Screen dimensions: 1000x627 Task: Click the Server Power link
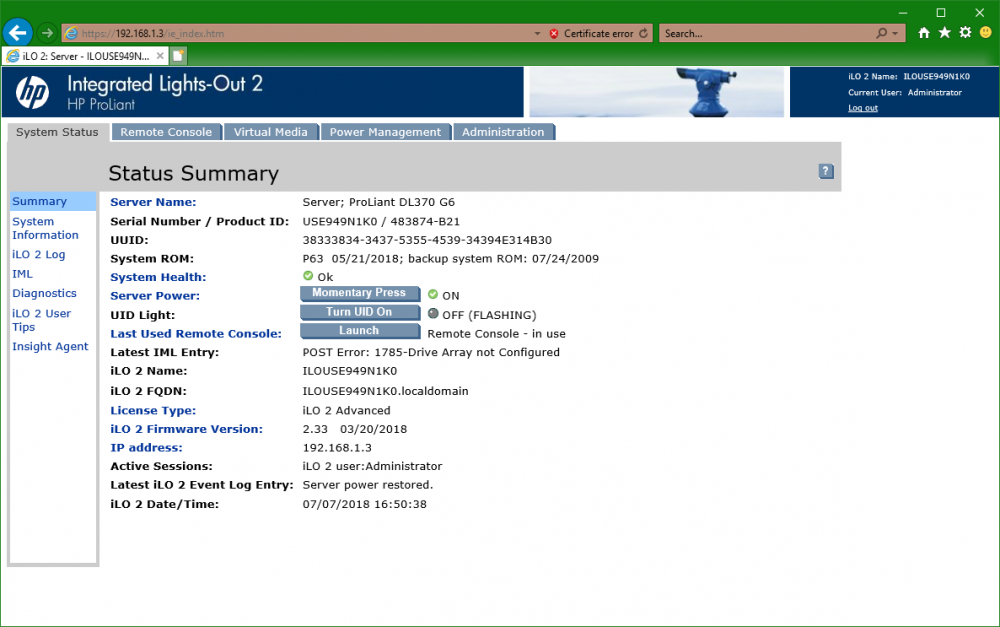[x=155, y=296]
